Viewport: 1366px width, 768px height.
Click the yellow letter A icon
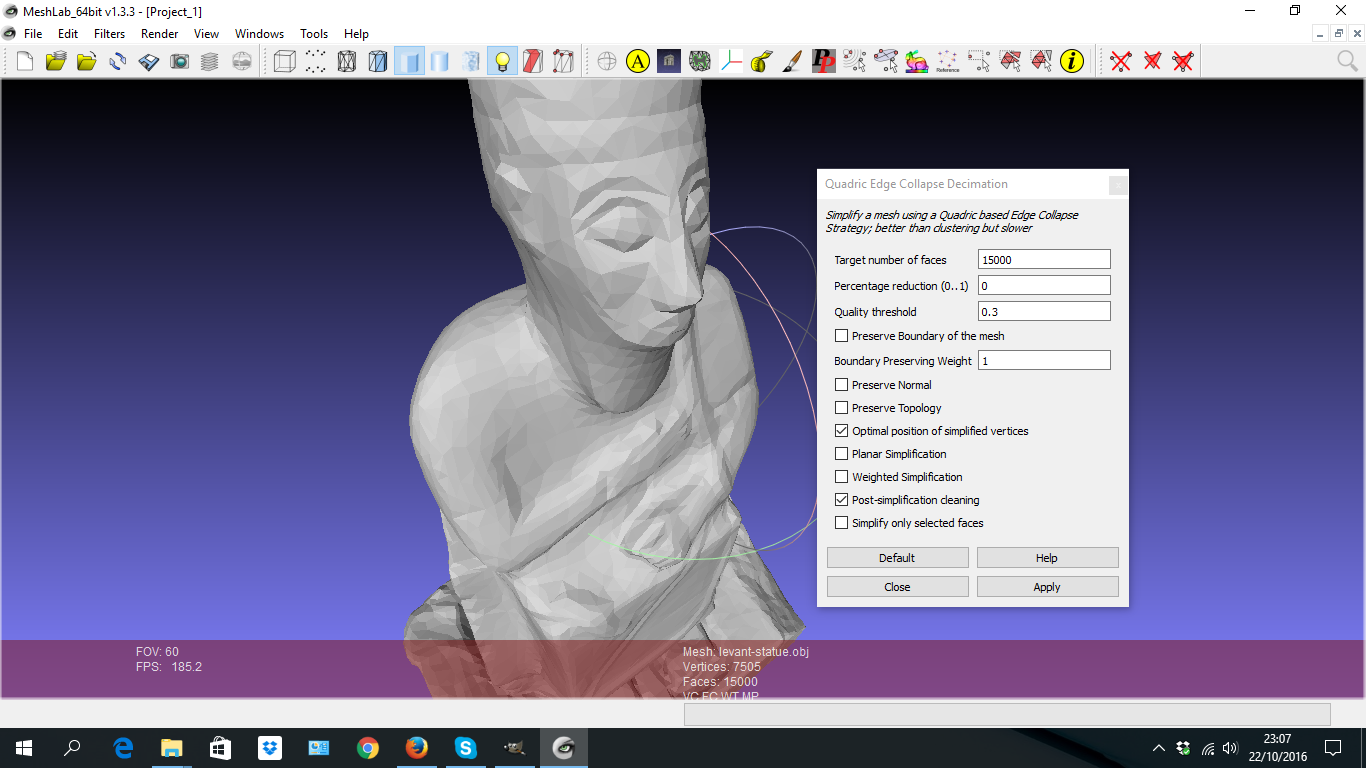click(x=637, y=62)
